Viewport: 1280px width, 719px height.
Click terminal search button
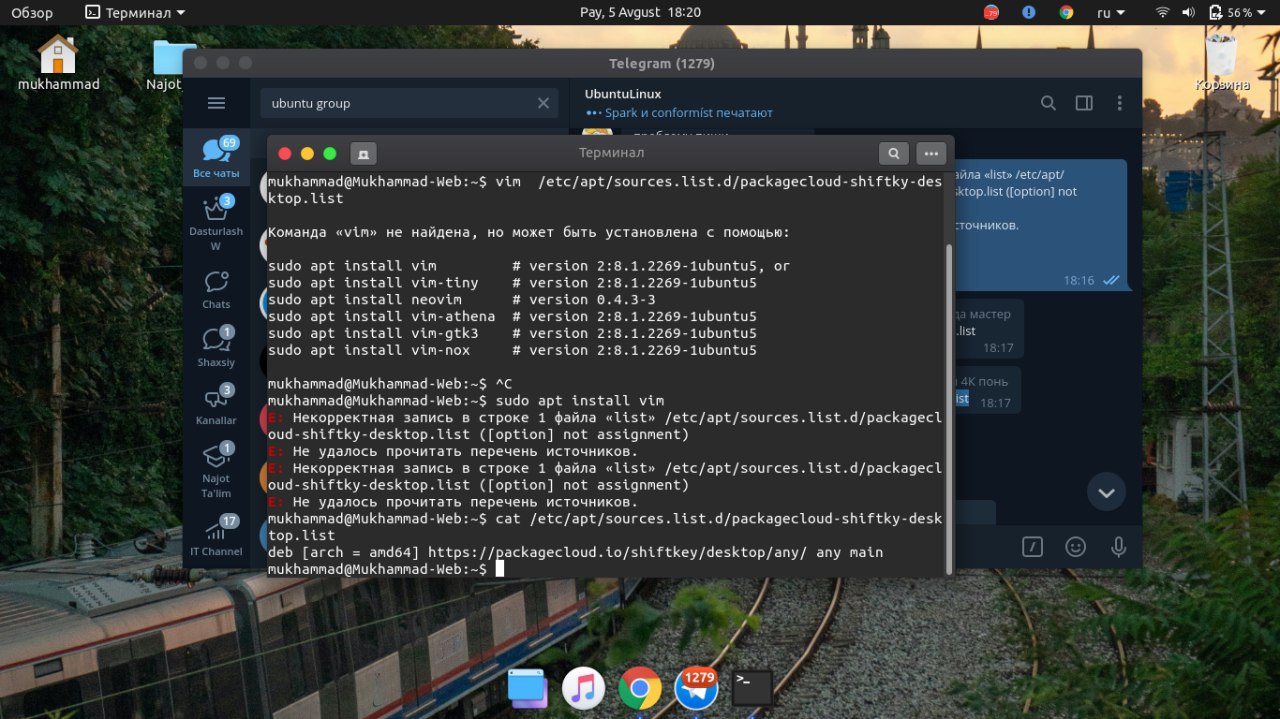893,153
